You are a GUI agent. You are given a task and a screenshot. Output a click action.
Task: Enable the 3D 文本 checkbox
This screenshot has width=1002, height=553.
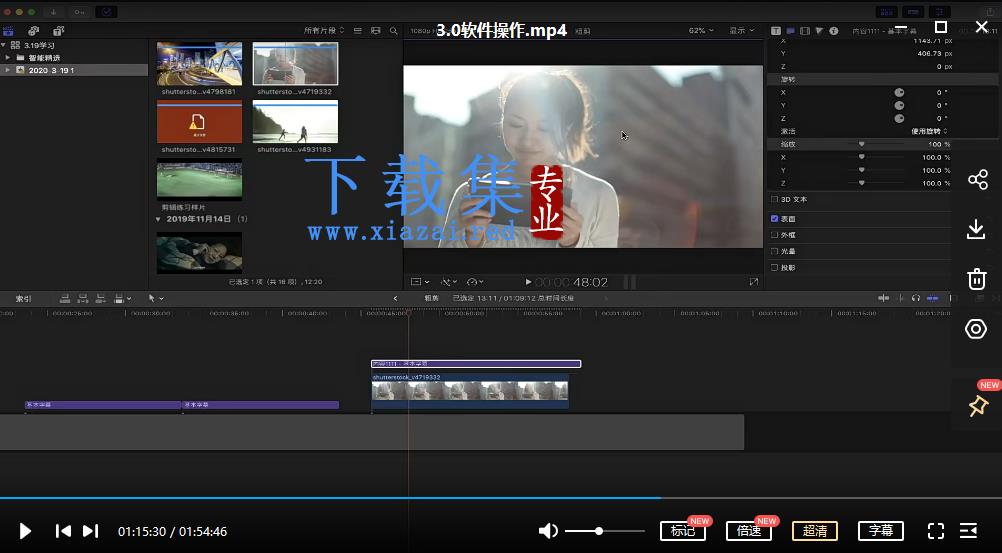(775, 199)
